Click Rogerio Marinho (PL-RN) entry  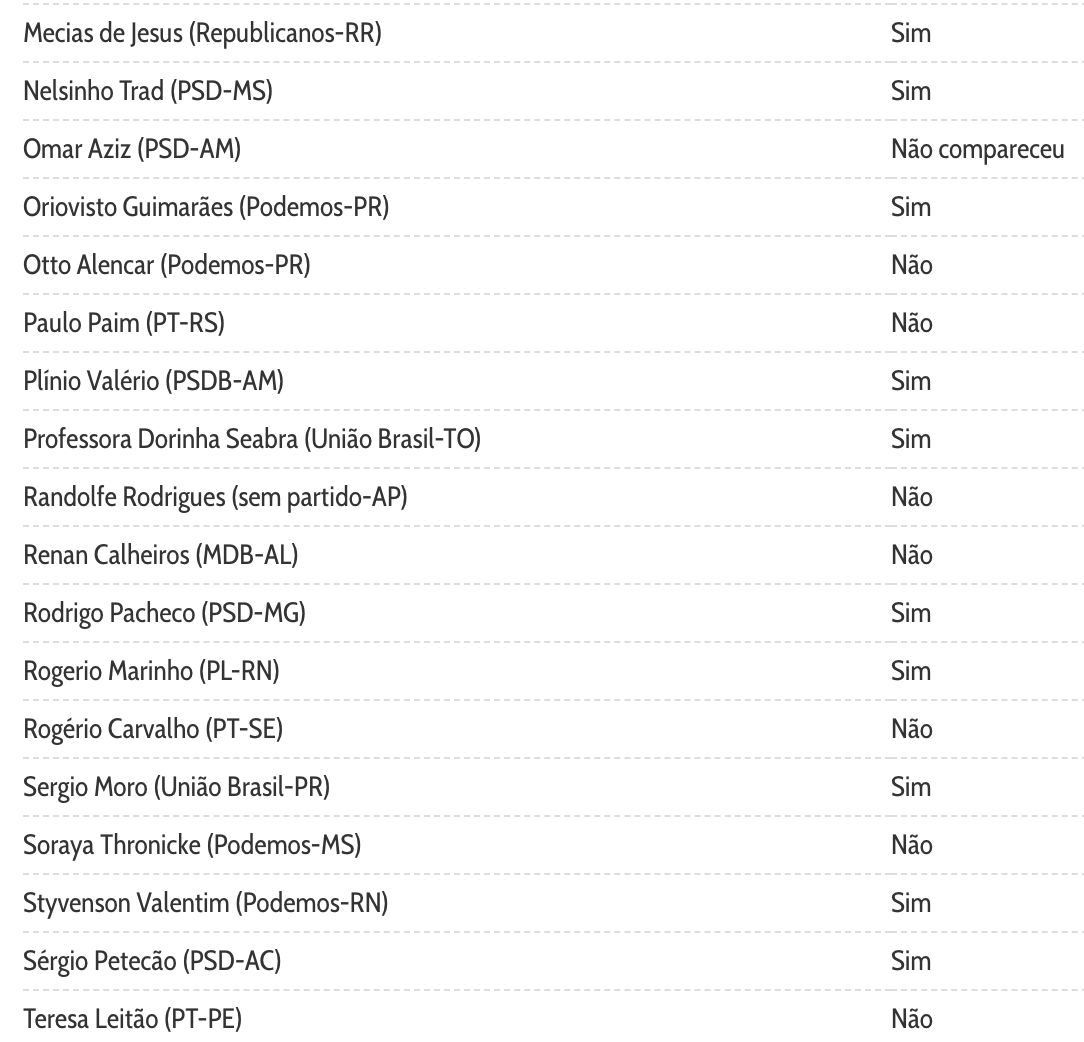(x=151, y=672)
